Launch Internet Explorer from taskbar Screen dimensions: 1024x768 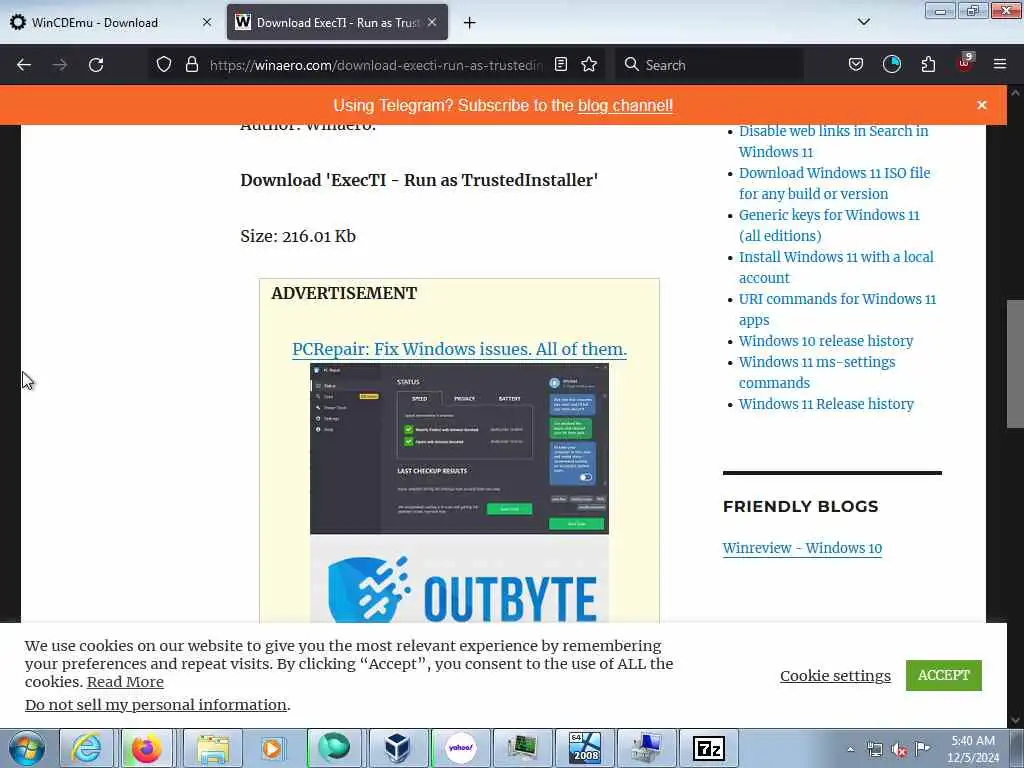[86, 748]
